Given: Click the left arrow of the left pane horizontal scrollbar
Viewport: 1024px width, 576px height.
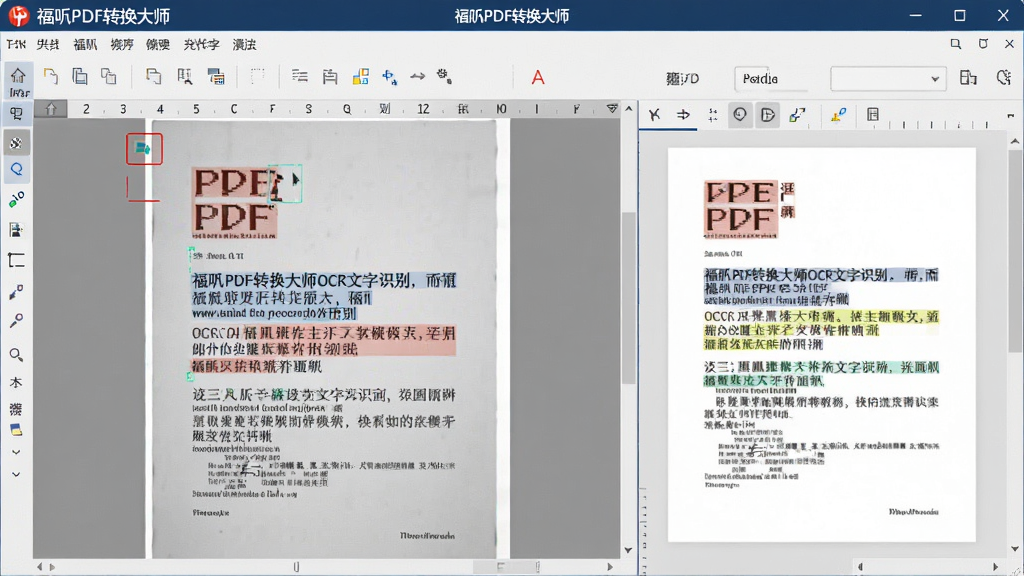Looking at the screenshot, I should click(x=39, y=567).
